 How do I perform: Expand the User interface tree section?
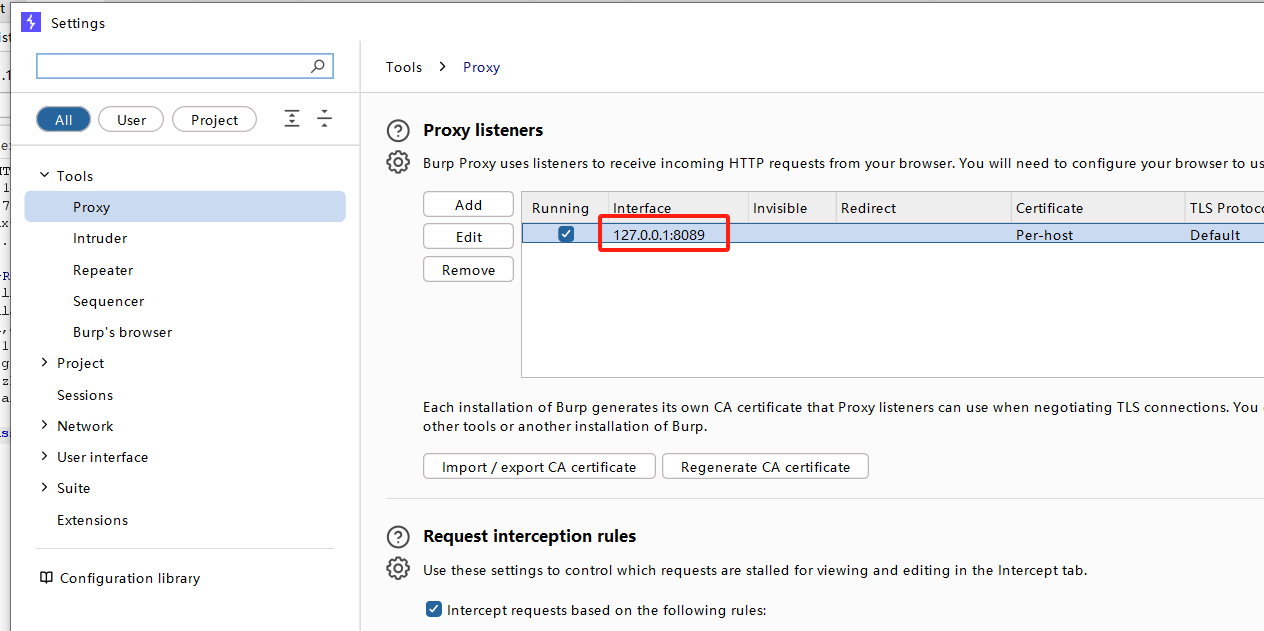tap(44, 457)
